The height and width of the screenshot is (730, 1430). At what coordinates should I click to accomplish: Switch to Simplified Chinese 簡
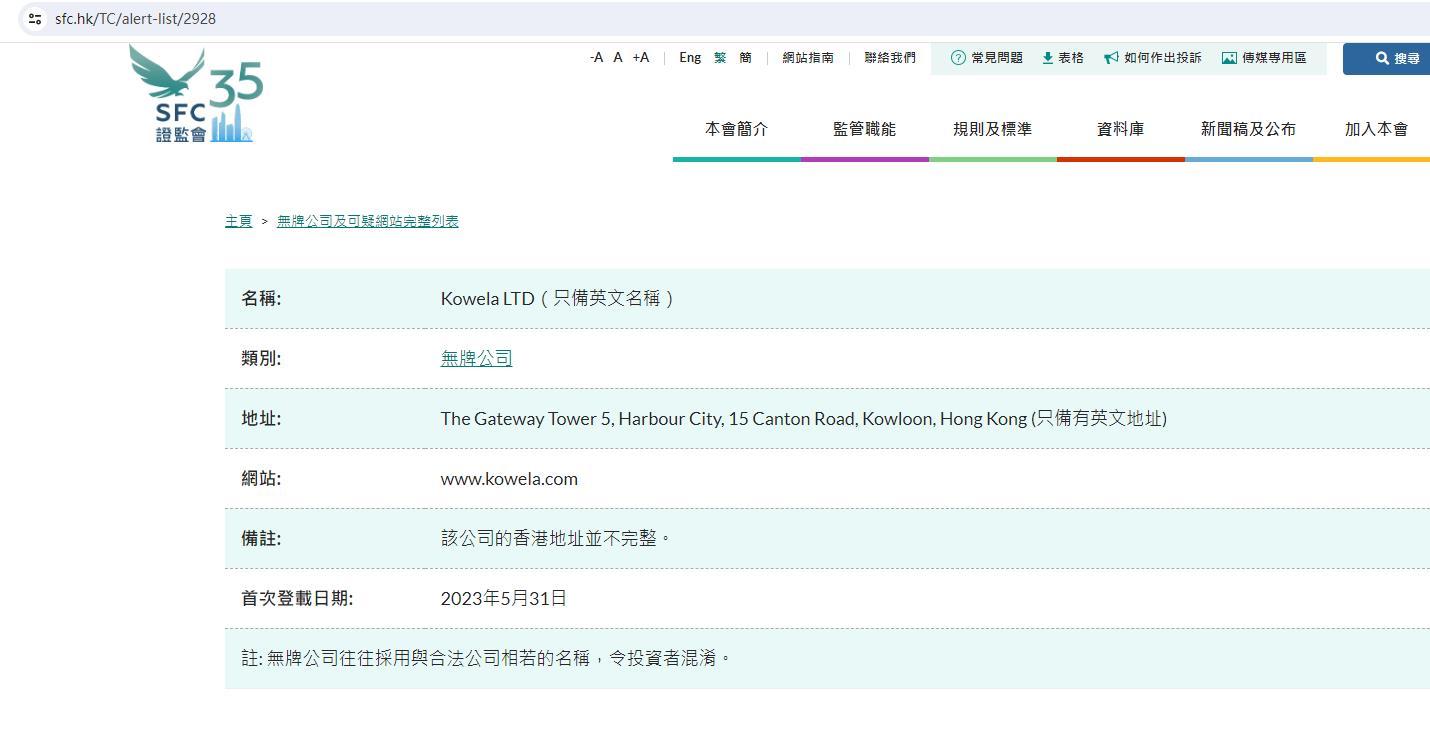pos(745,58)
